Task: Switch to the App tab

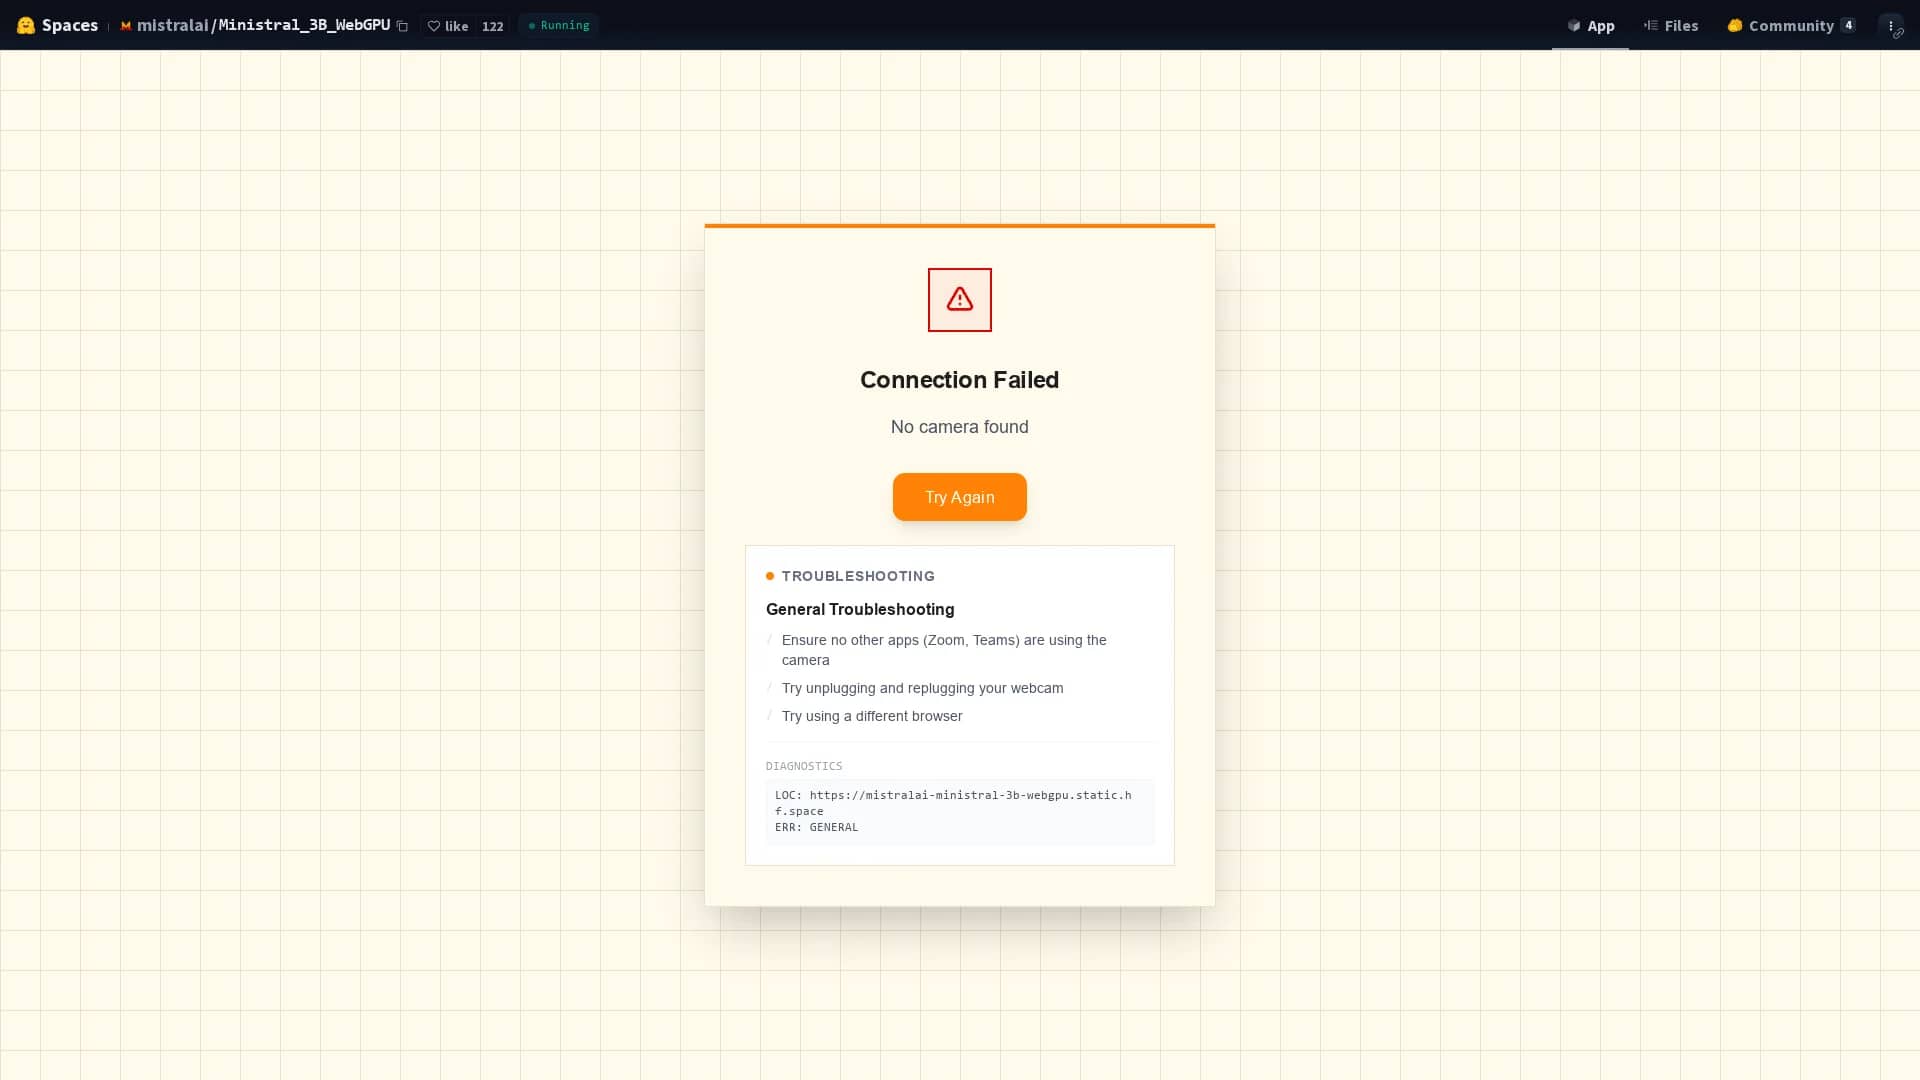Action: point(1590,26)
